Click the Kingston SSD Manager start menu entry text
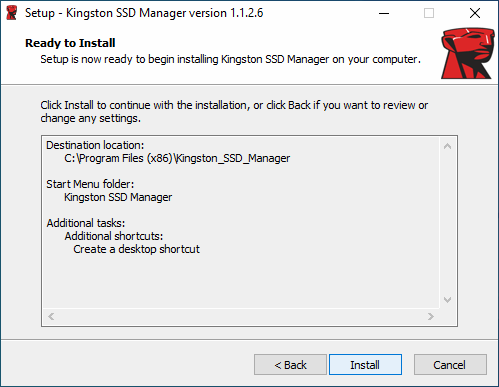 (118, 197)
